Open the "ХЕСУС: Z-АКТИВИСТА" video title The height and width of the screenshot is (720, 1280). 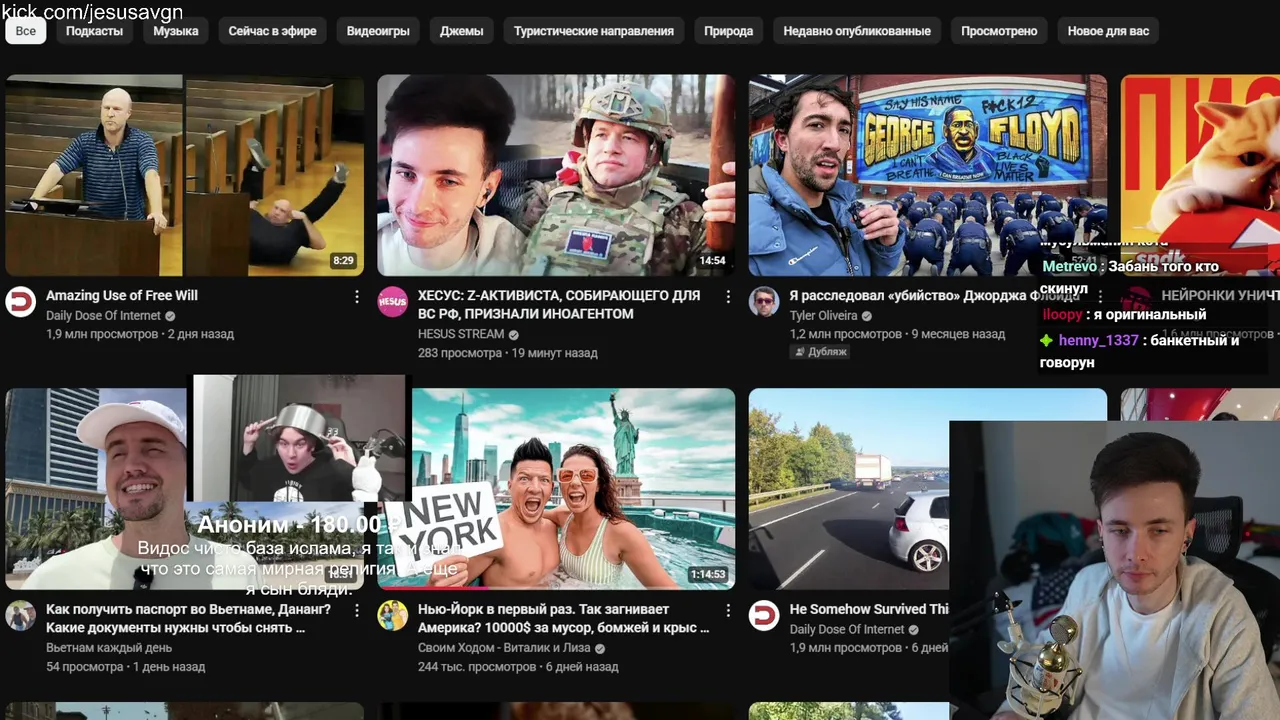[559, 305]
